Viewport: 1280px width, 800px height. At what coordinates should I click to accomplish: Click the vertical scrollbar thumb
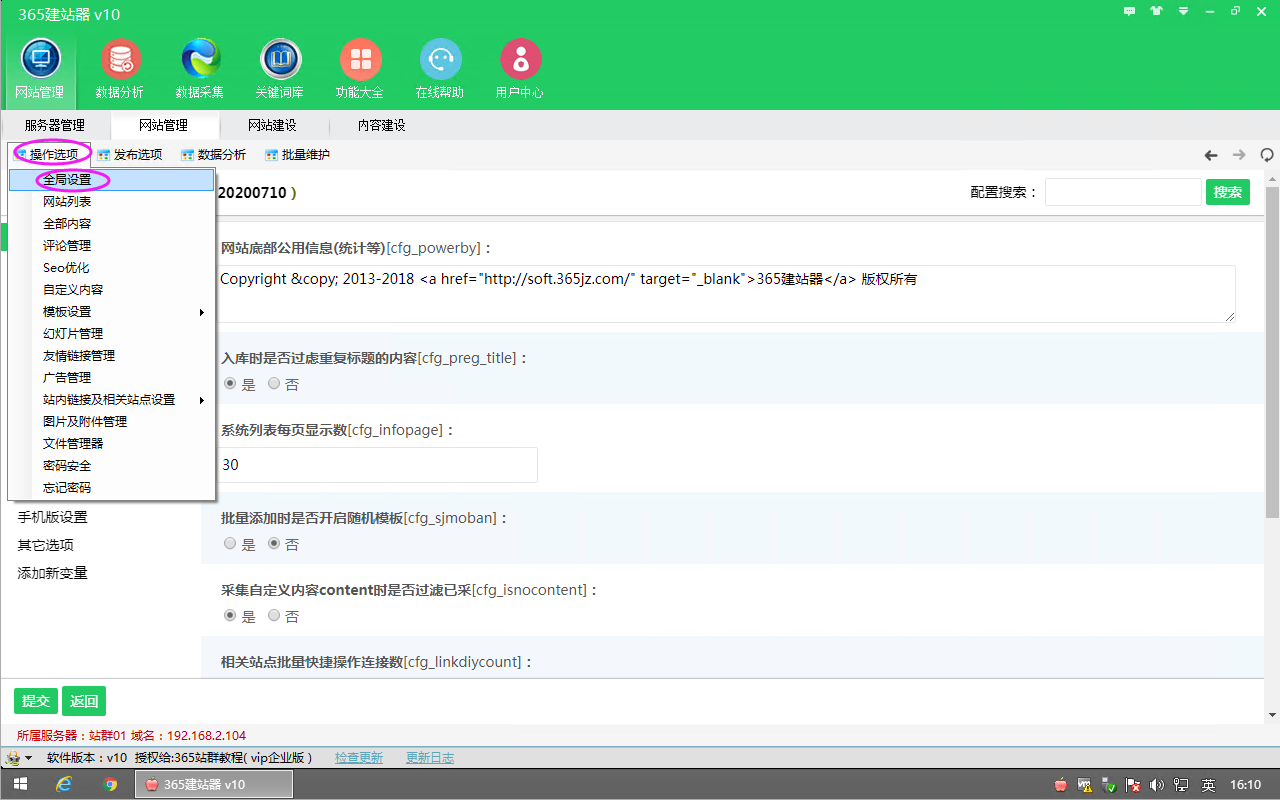coord(1272,352)
